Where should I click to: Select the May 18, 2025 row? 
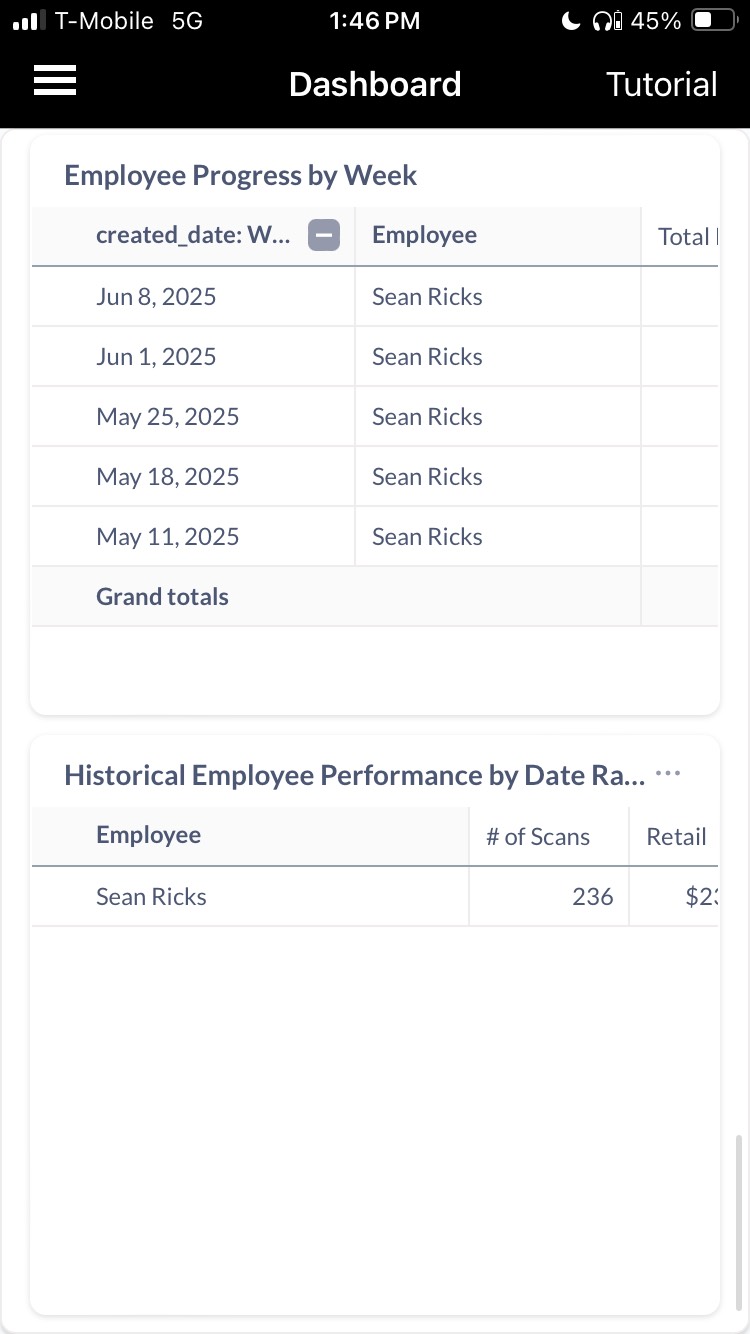[x=167, y=477]
